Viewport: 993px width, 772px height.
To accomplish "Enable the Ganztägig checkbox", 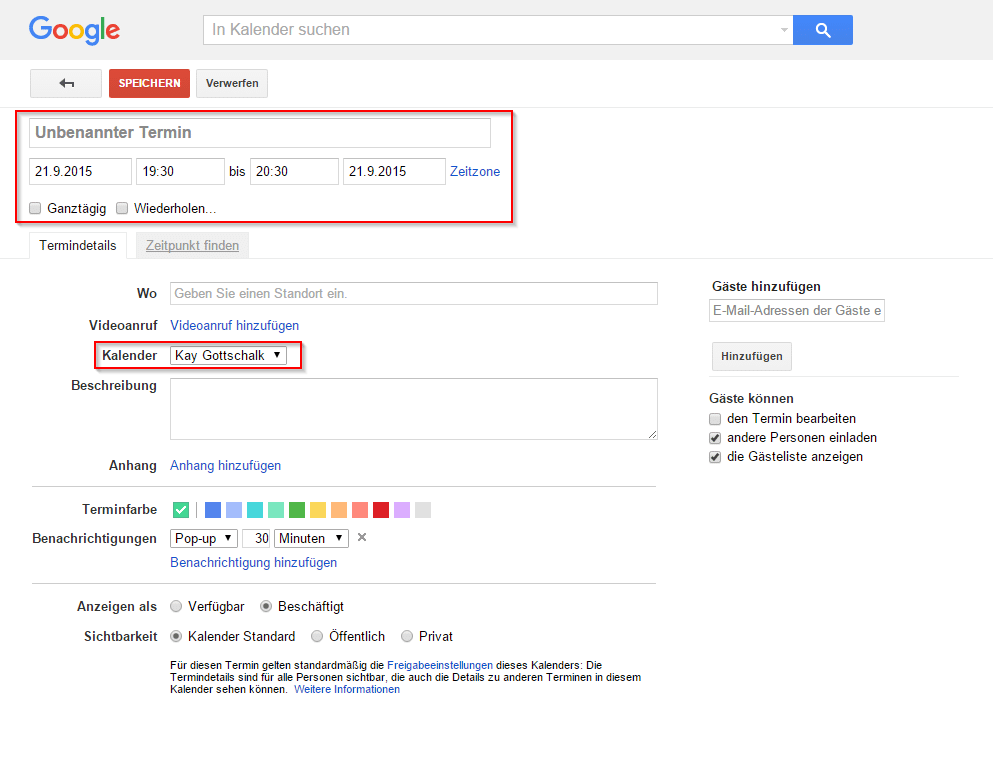I will (35, 208).
